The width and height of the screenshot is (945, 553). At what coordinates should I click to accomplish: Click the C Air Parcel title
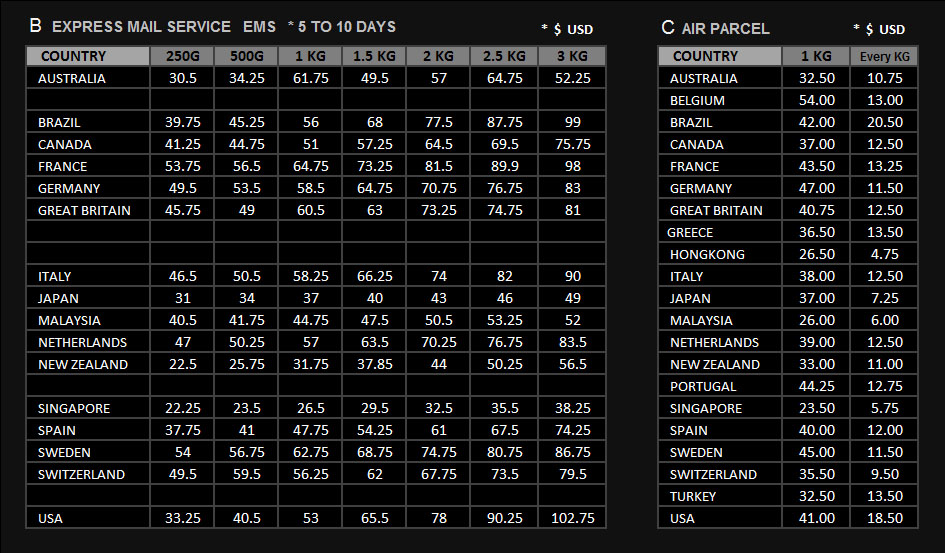[x=715, y=28]
